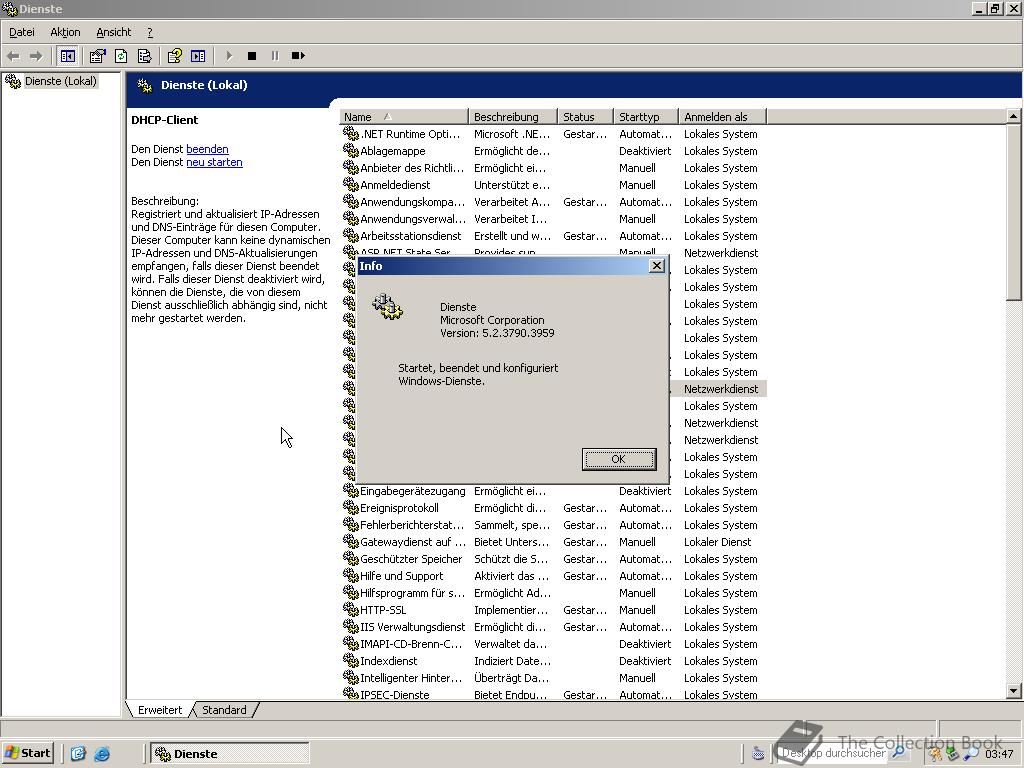Click the services list scrollbar down arrow

point(1013,691)
